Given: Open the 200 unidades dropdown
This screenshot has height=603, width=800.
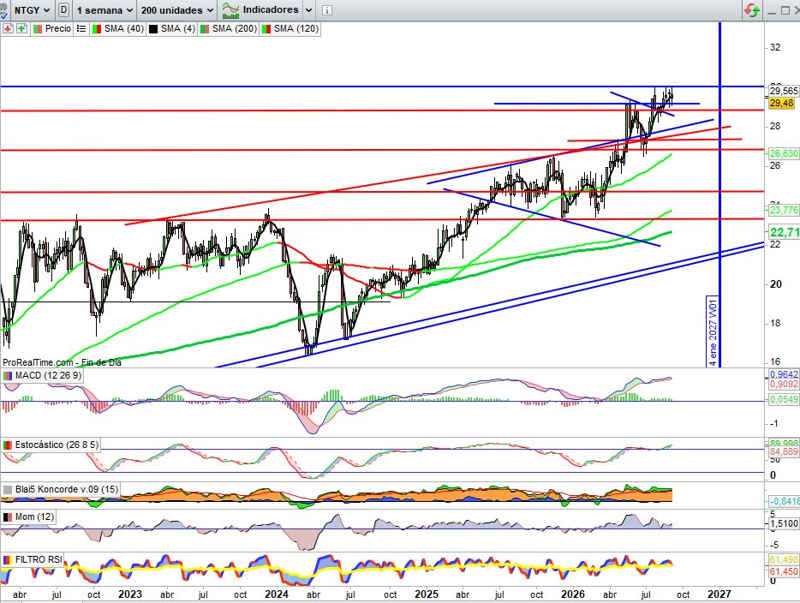Looking at the screenshot, I should [177, 10].
